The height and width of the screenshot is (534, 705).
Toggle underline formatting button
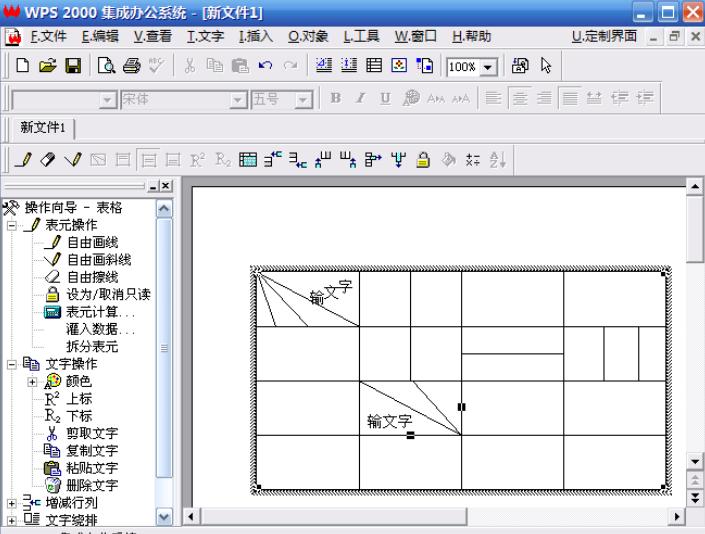point(385,98)
